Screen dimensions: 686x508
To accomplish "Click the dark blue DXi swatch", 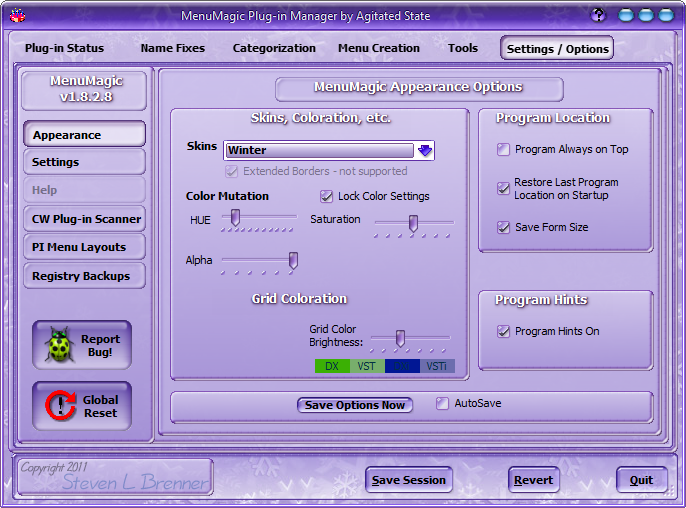I will pos(402,366).
